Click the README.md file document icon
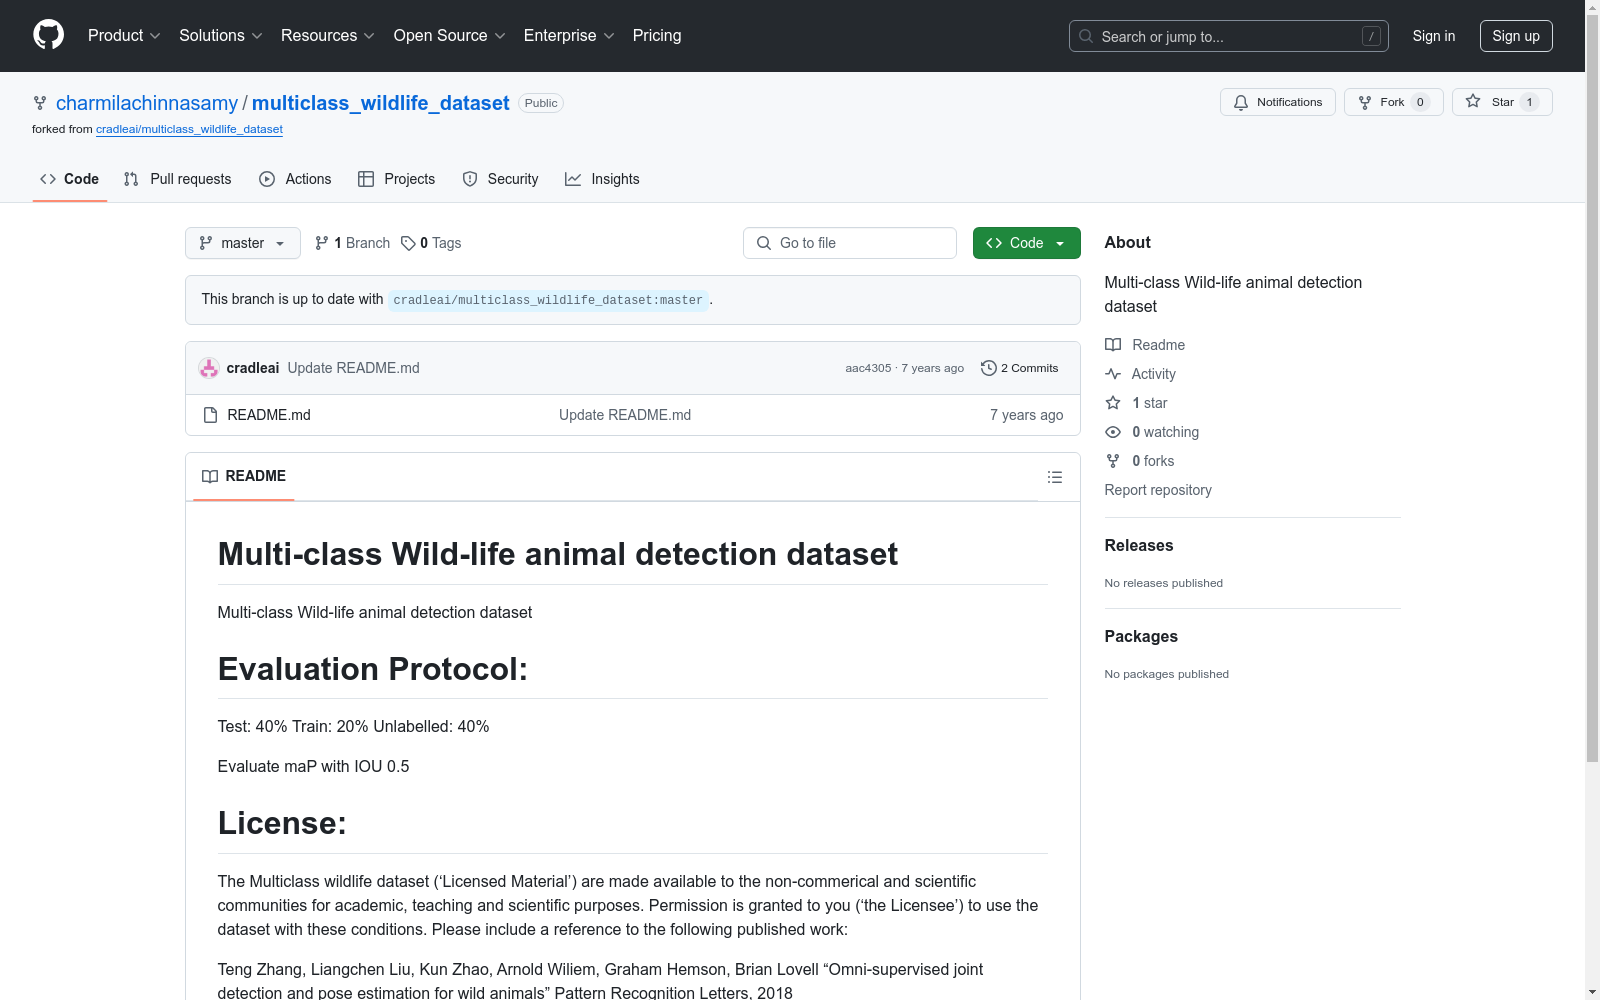Screen dimensions: 1600x1000 (210, 415)
